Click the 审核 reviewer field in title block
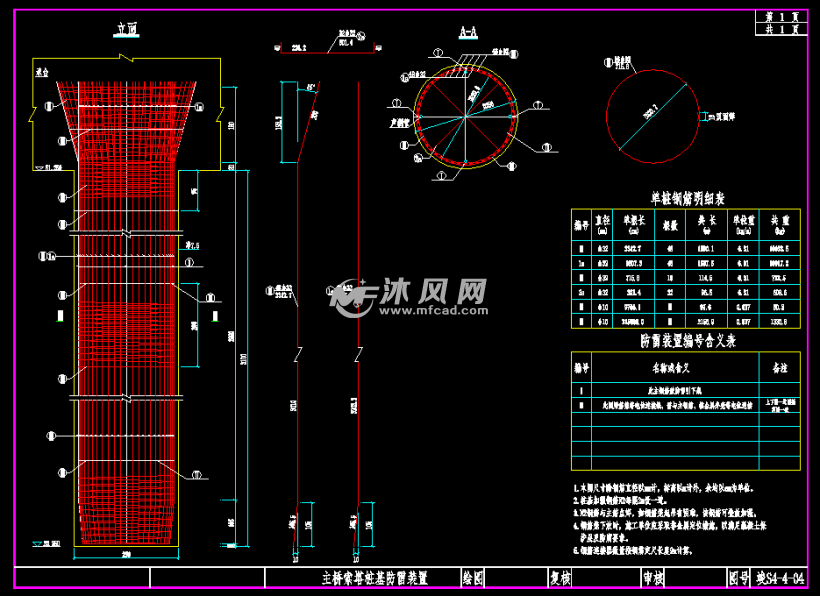This screenshot has height=596, width=820. [x=651, y=577]
